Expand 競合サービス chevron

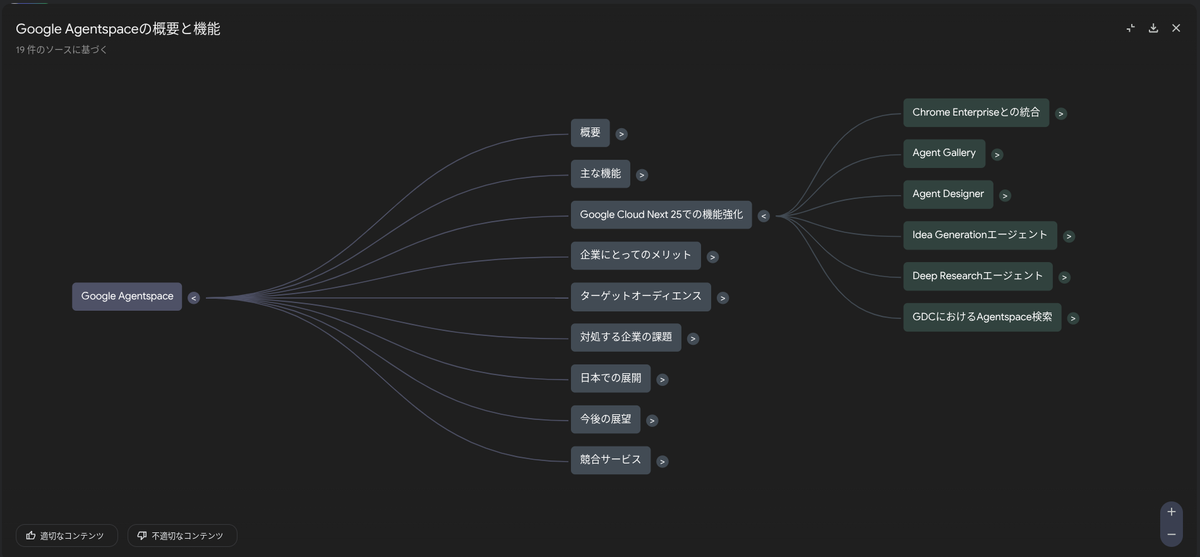pos(662,461)
